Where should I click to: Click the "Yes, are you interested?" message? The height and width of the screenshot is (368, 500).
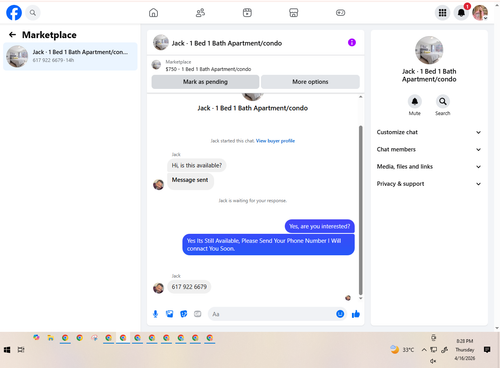pyautogui.click(x=320, y=226)
